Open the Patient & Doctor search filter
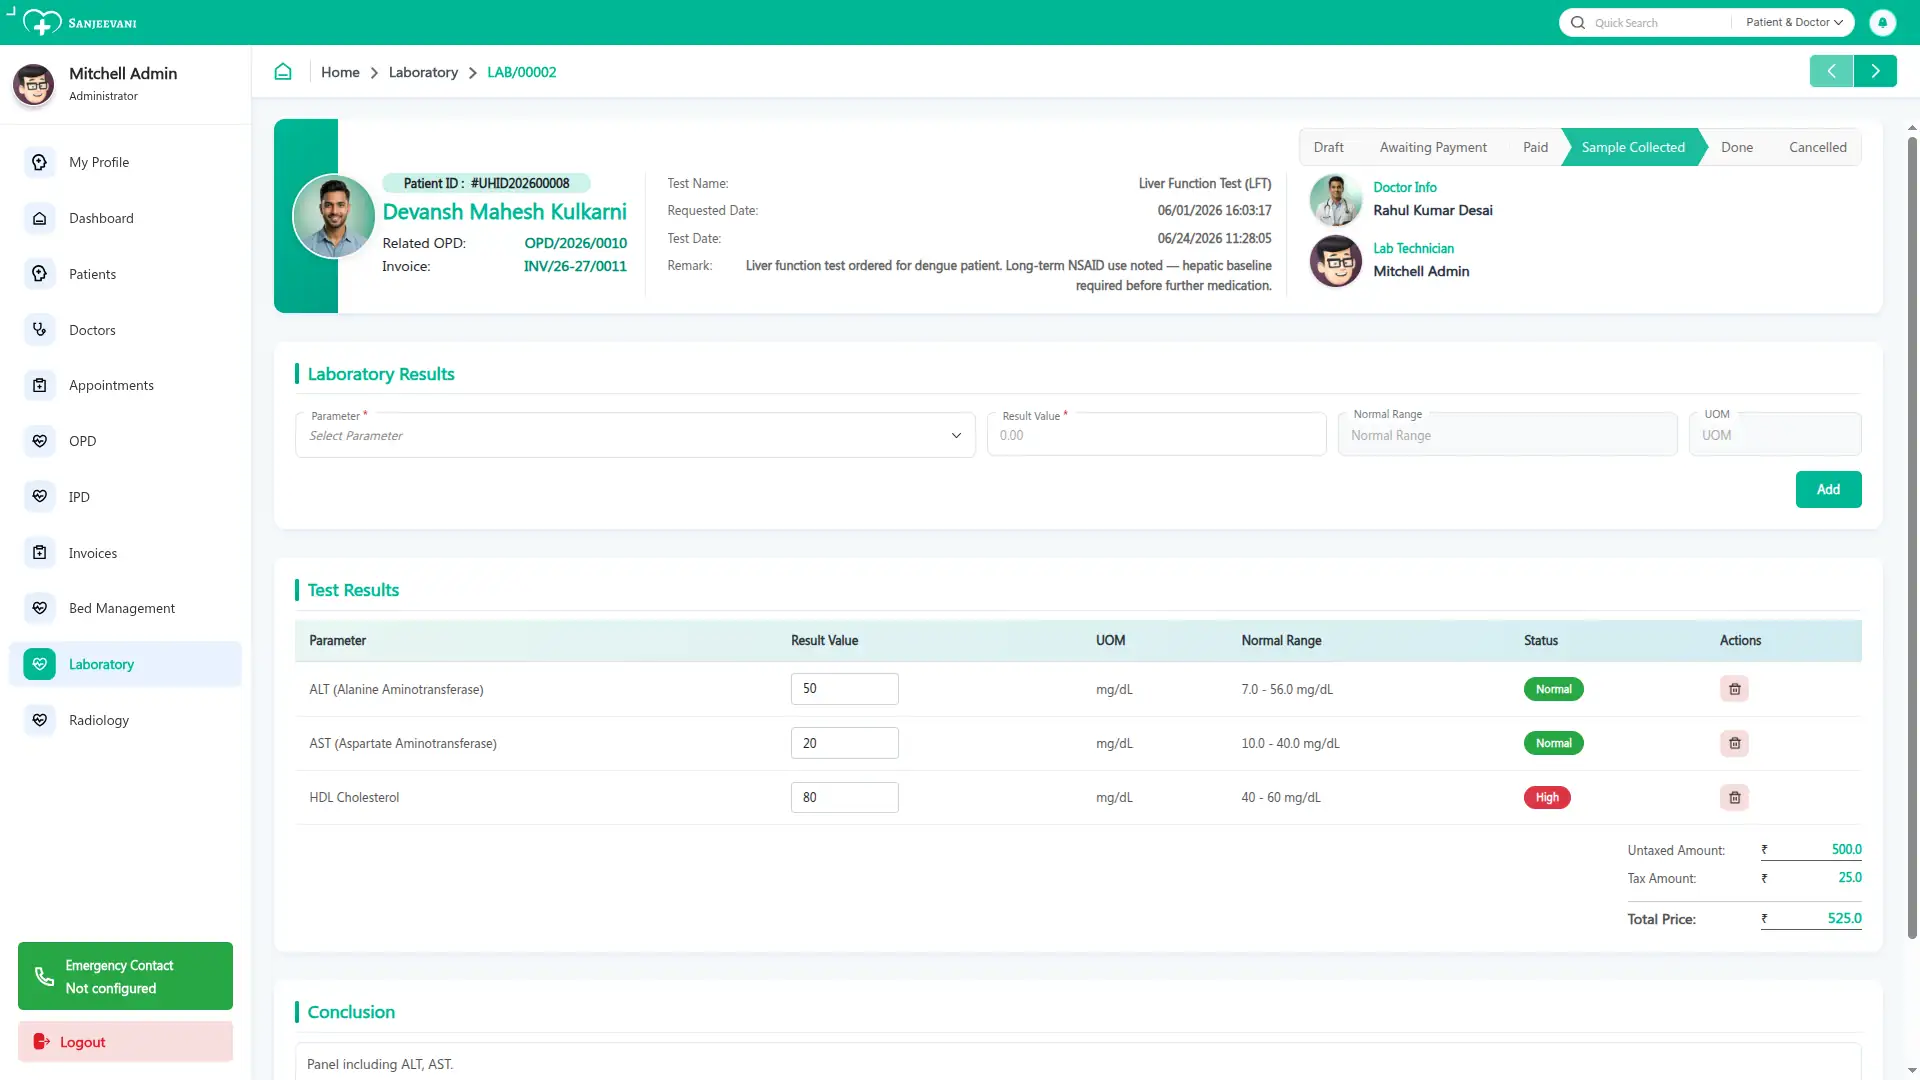 pyautogui.click(x=1794, y=22)
